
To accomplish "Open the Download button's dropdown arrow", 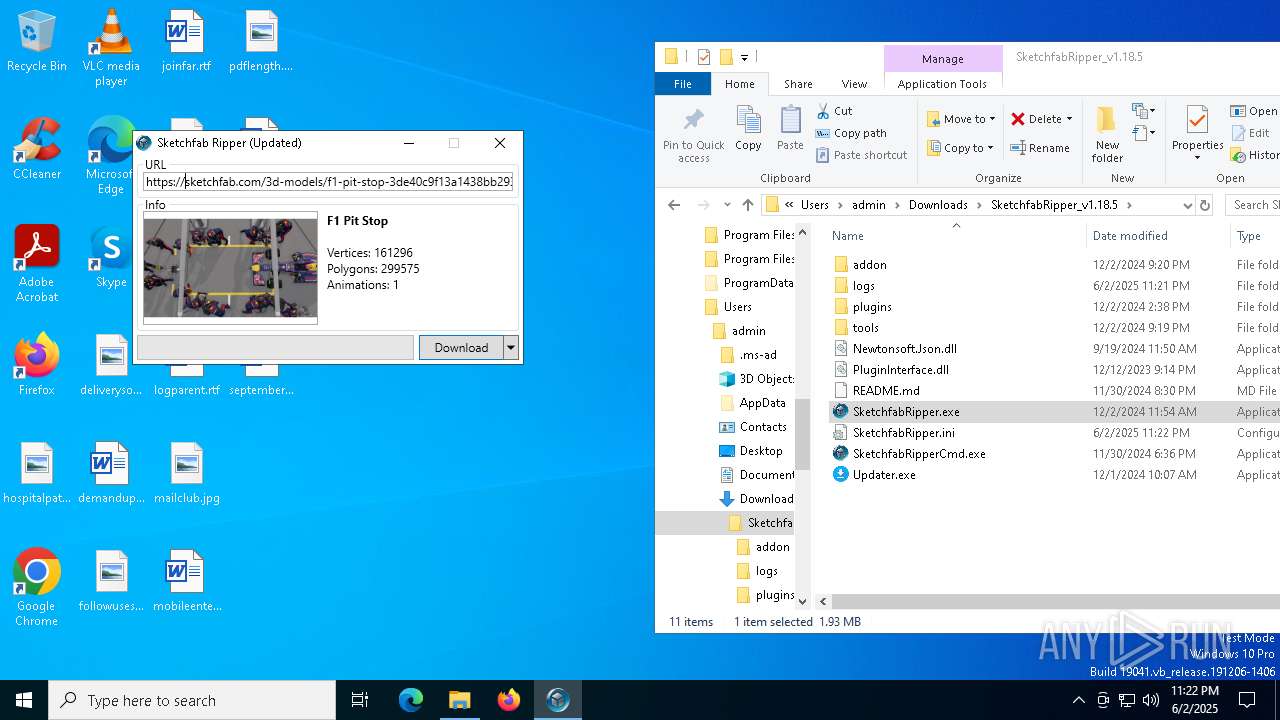I will 511,347.
